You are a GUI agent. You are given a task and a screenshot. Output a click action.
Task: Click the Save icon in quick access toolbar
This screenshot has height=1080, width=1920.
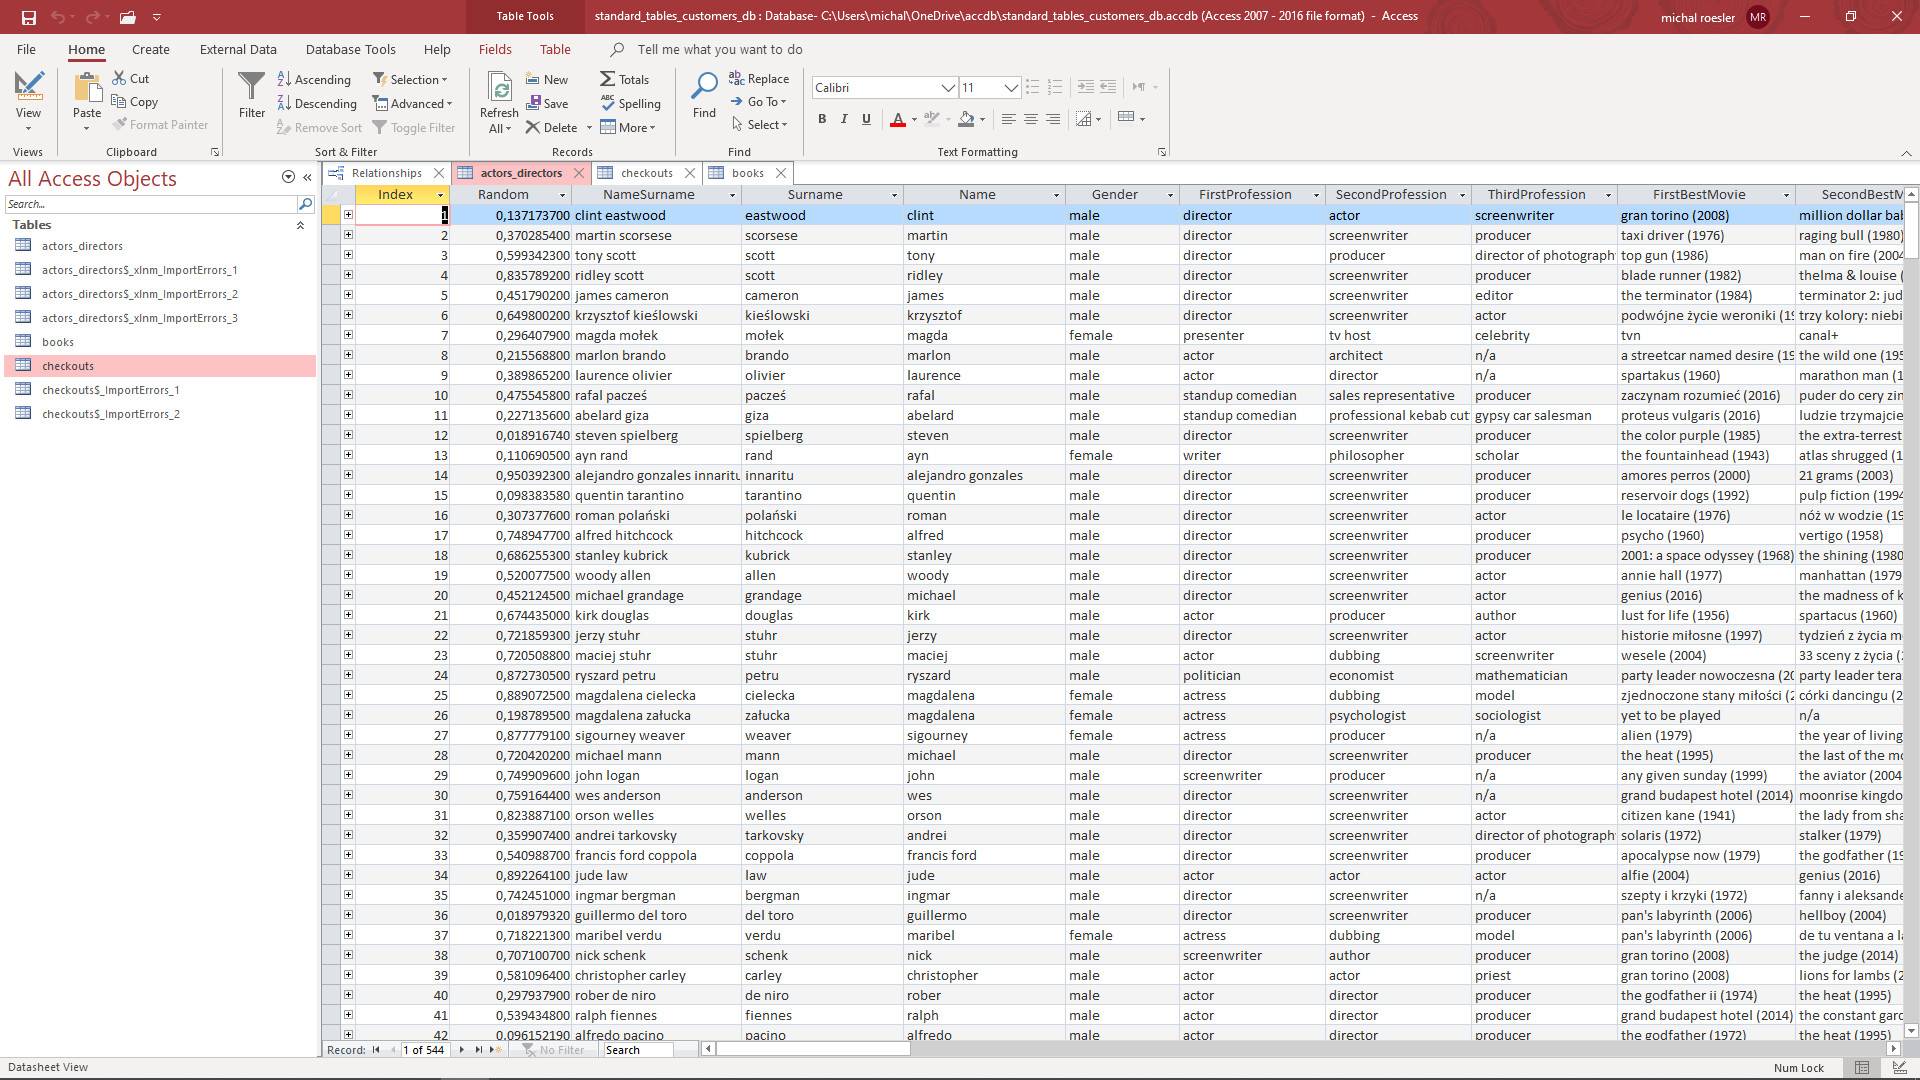28,17
